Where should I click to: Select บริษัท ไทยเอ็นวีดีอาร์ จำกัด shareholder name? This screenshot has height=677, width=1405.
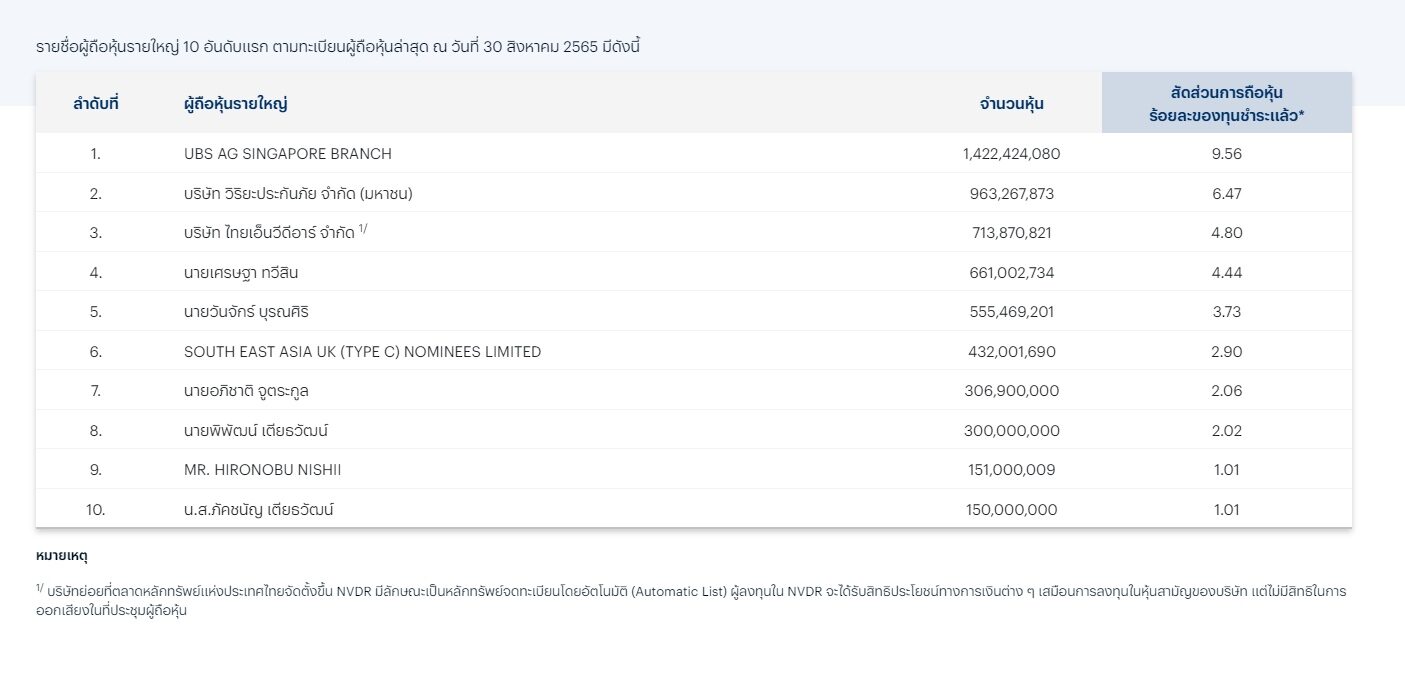[269, 233]
